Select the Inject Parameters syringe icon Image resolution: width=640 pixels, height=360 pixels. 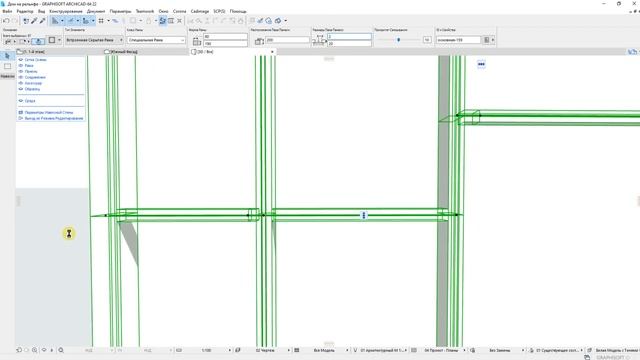[x=42, y=21]
